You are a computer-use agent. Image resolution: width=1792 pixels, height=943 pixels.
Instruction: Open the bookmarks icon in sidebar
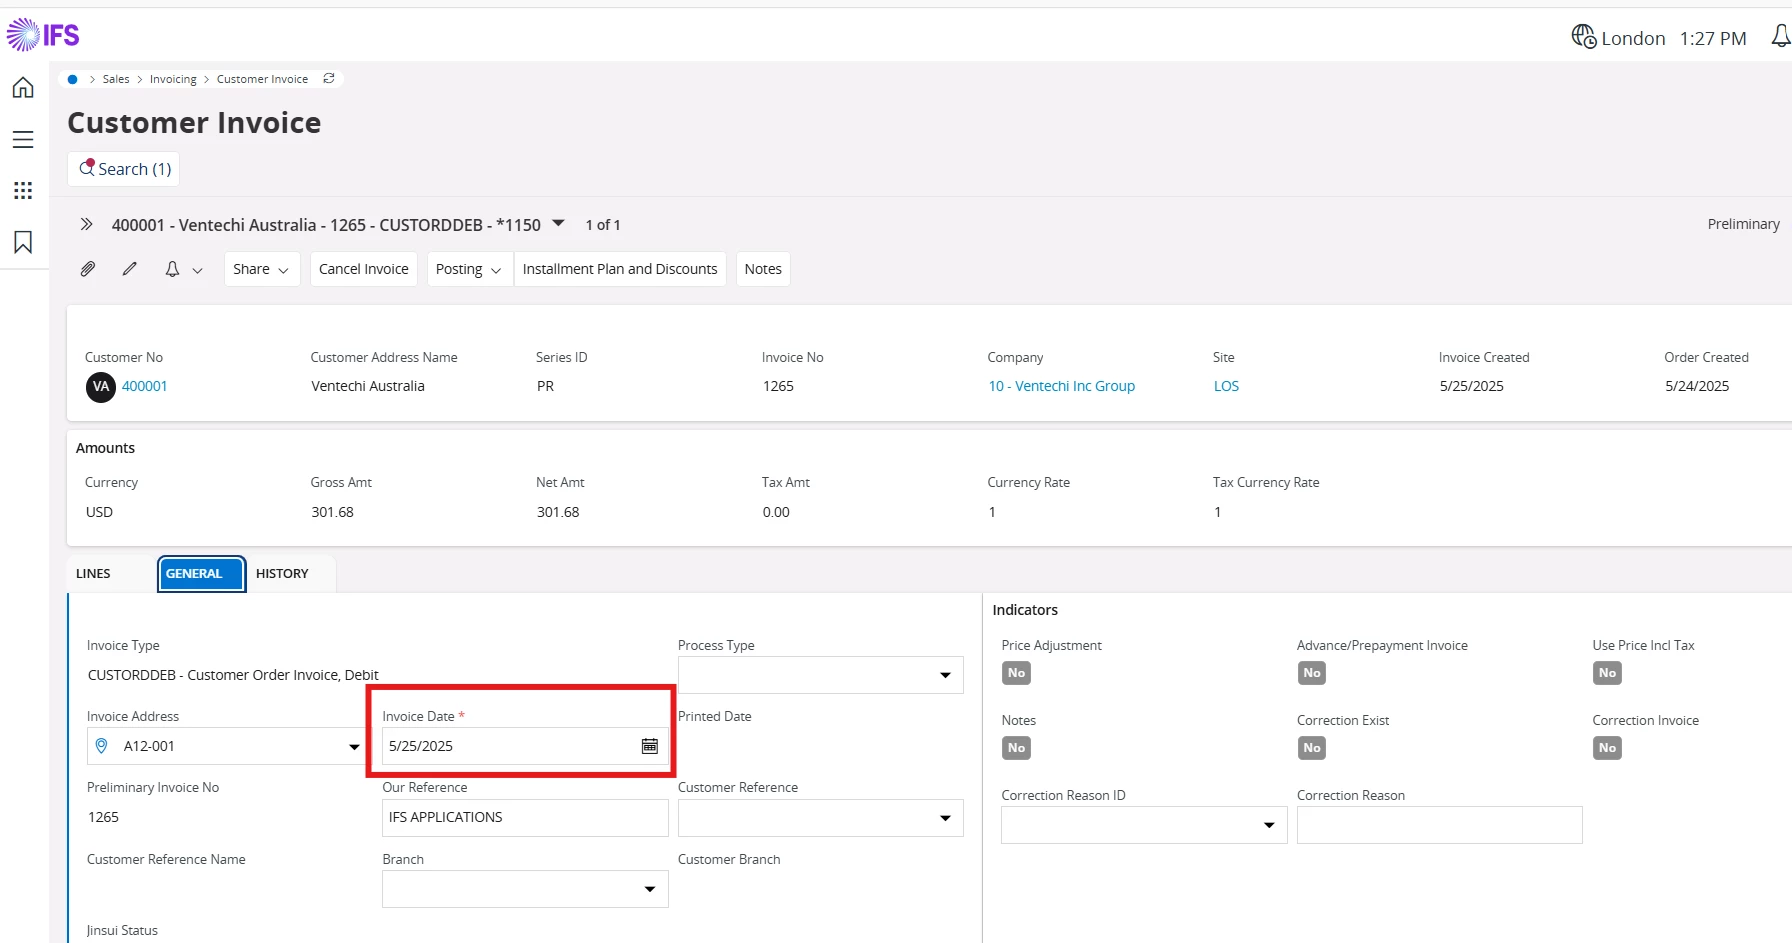[23, 242]
